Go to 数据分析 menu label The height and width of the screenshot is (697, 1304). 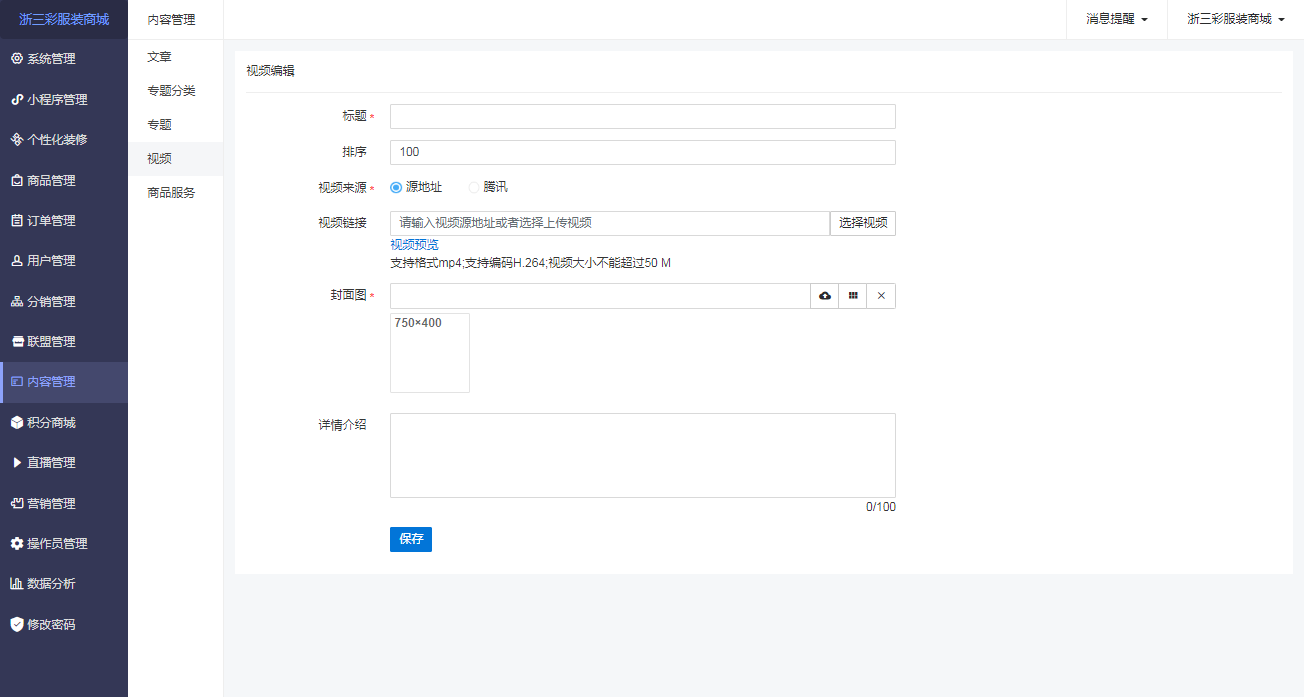point(51,584)
